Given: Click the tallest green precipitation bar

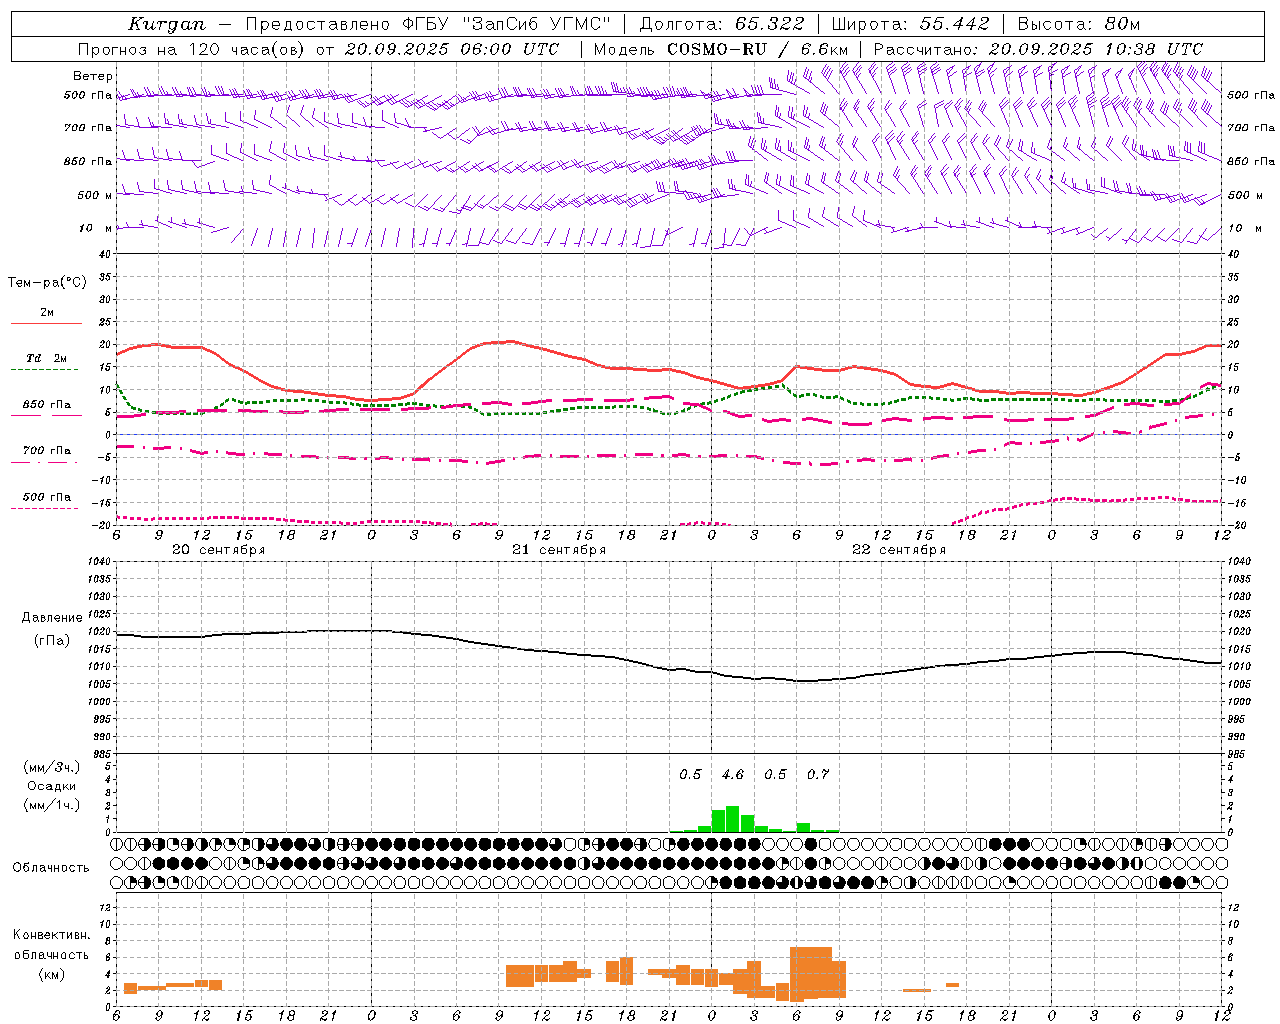Looking at the screenshot, I should pos(732,819).
